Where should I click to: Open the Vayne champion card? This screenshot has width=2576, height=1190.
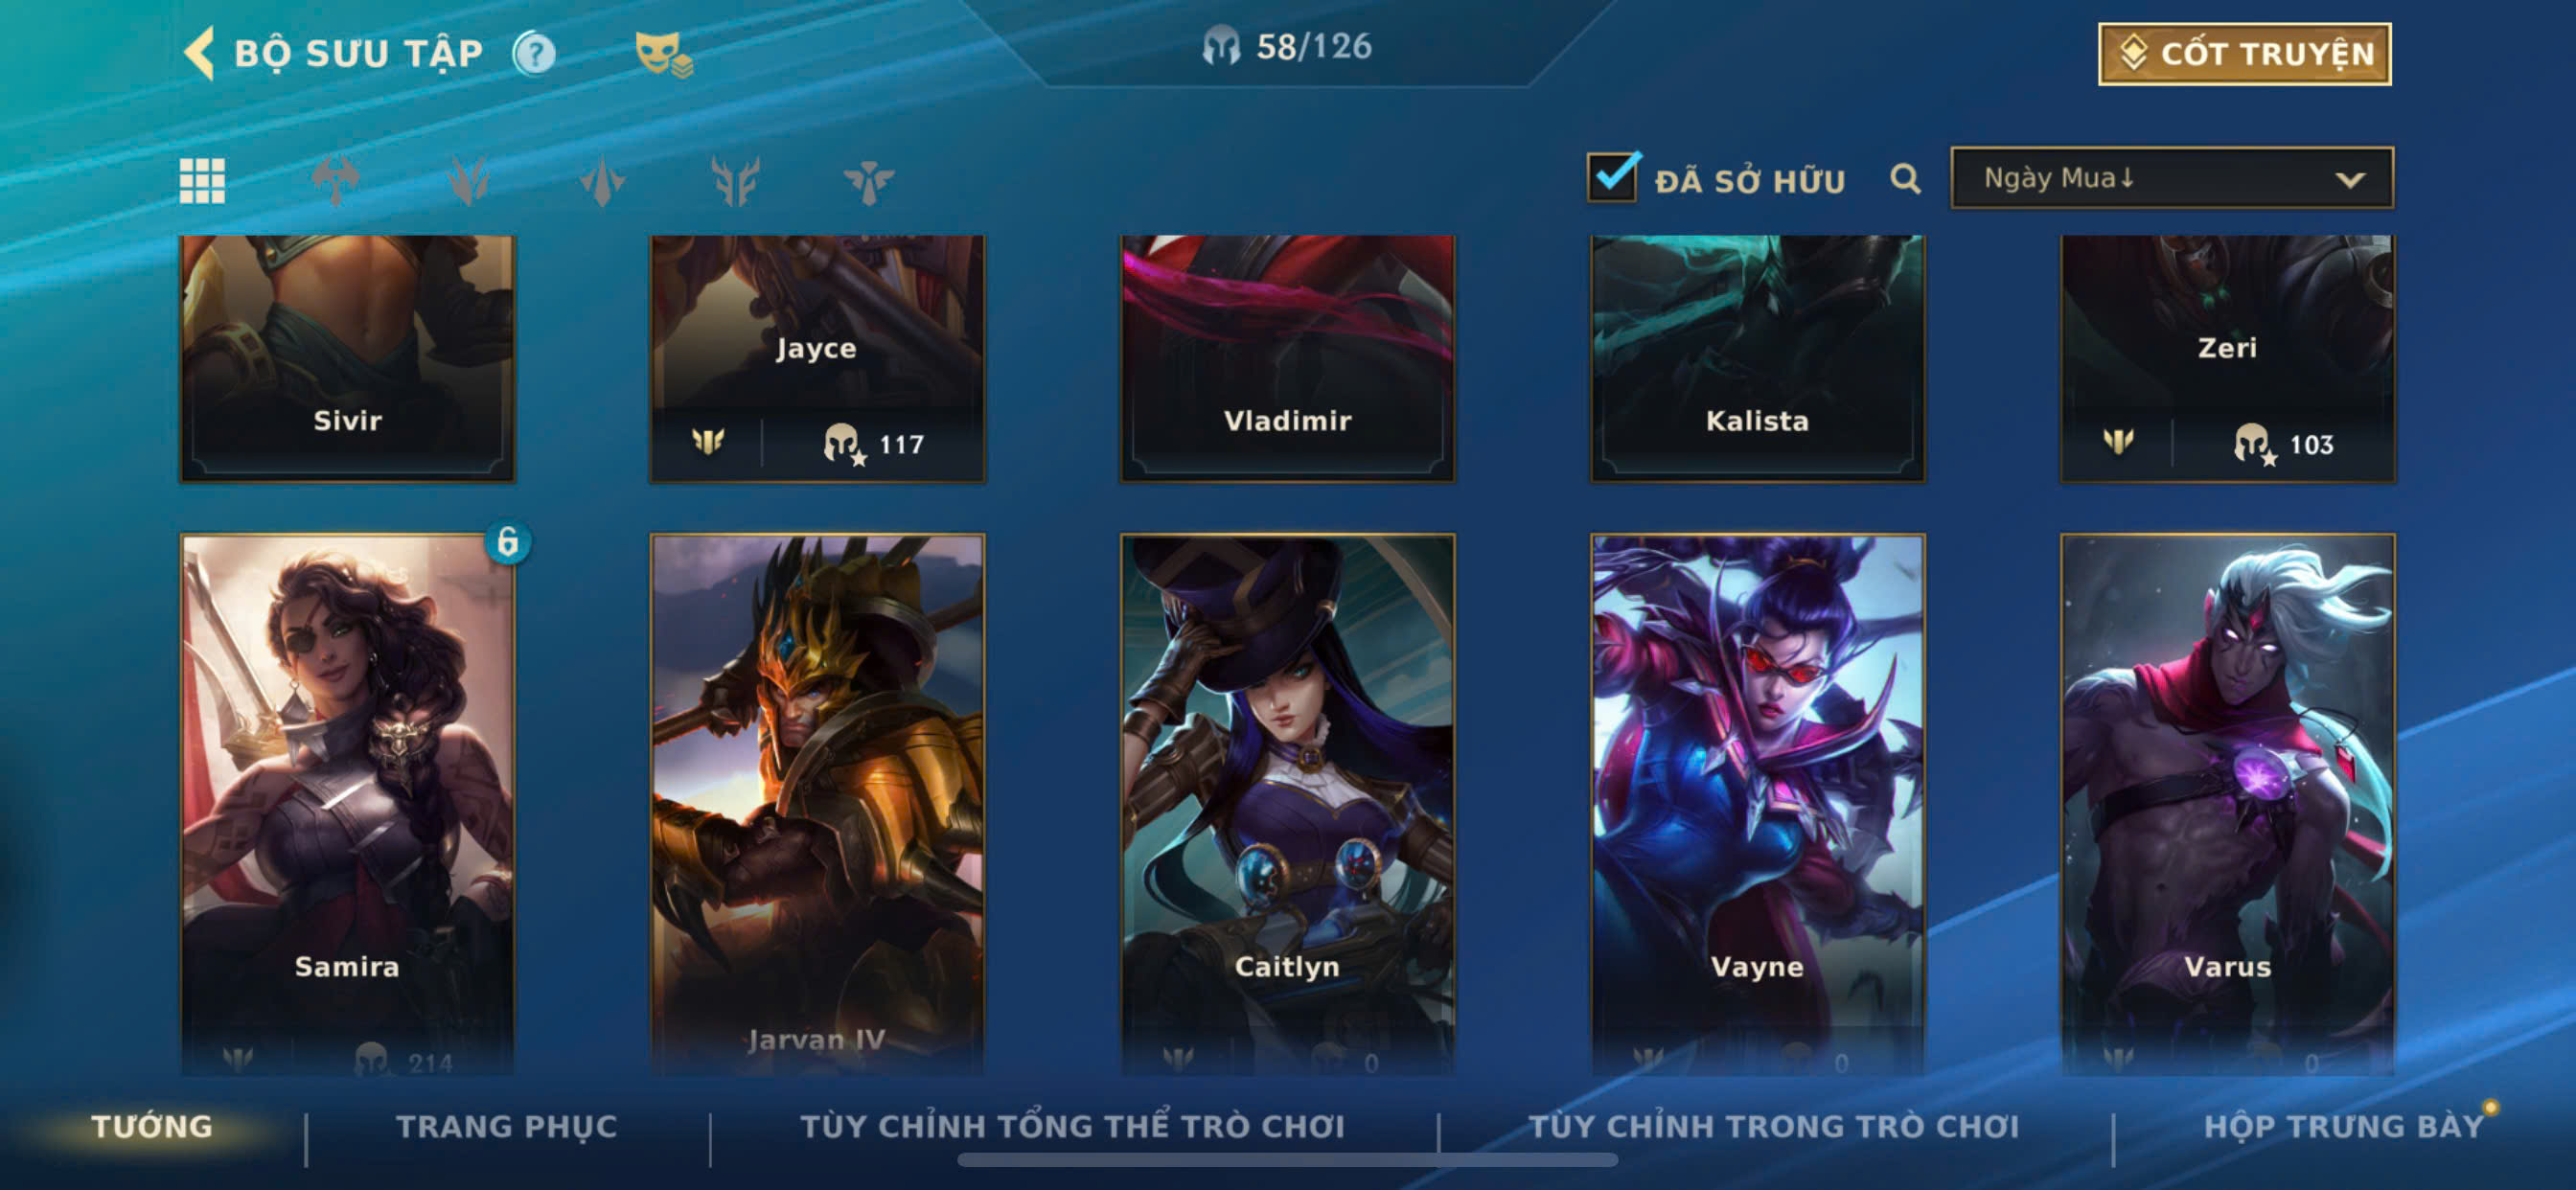click(x=1757, y=805)
